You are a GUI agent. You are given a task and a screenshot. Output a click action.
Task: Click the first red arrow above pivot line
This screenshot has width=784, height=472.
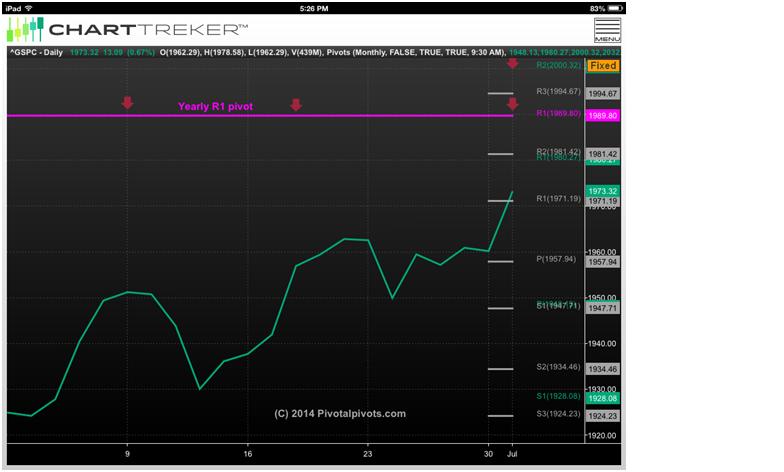pos(127,103)
